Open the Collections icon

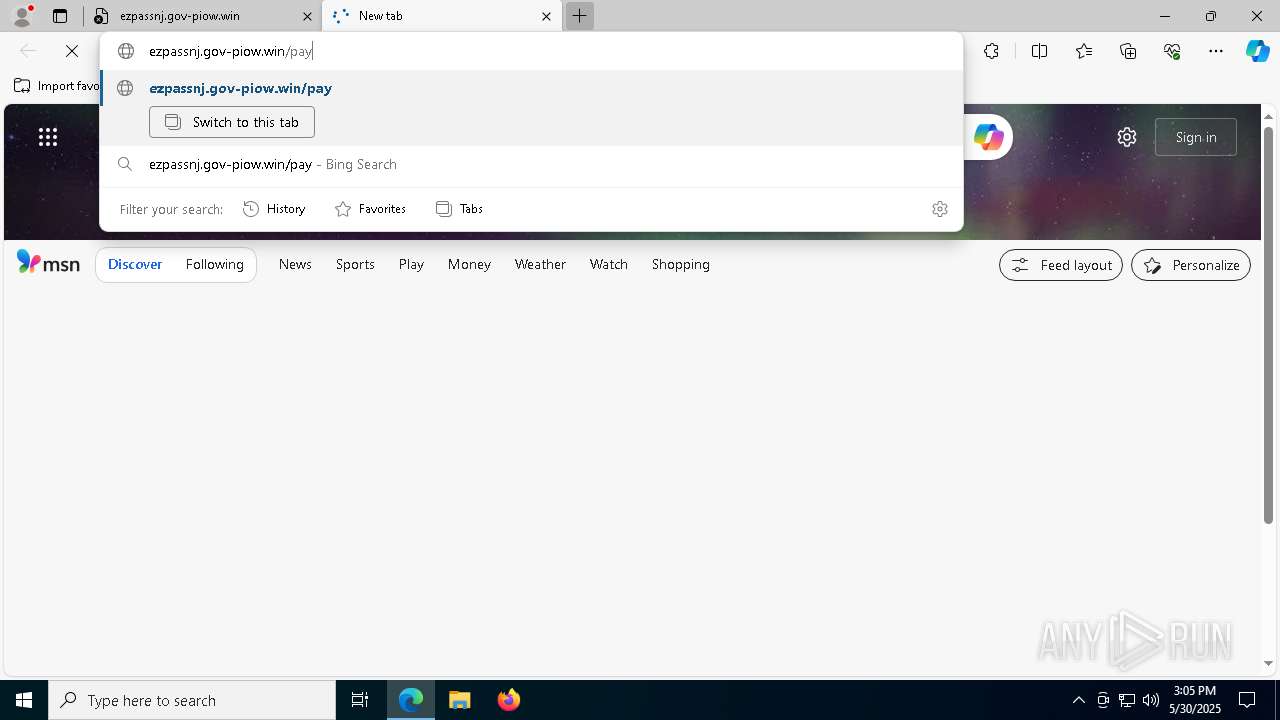coord(1128,51)
